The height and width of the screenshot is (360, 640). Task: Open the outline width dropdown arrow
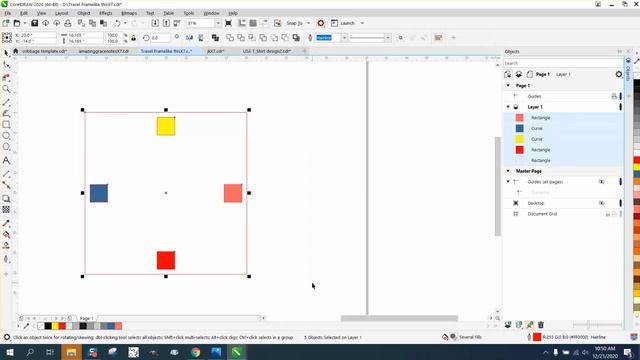344,38
